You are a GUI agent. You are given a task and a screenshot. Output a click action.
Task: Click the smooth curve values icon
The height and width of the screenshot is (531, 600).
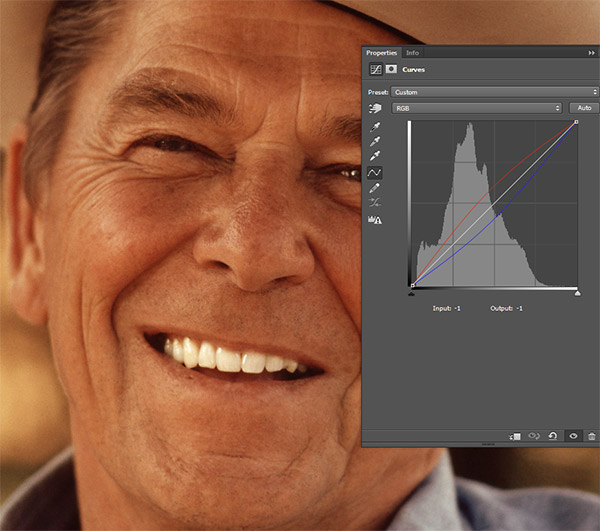(374, 202)
